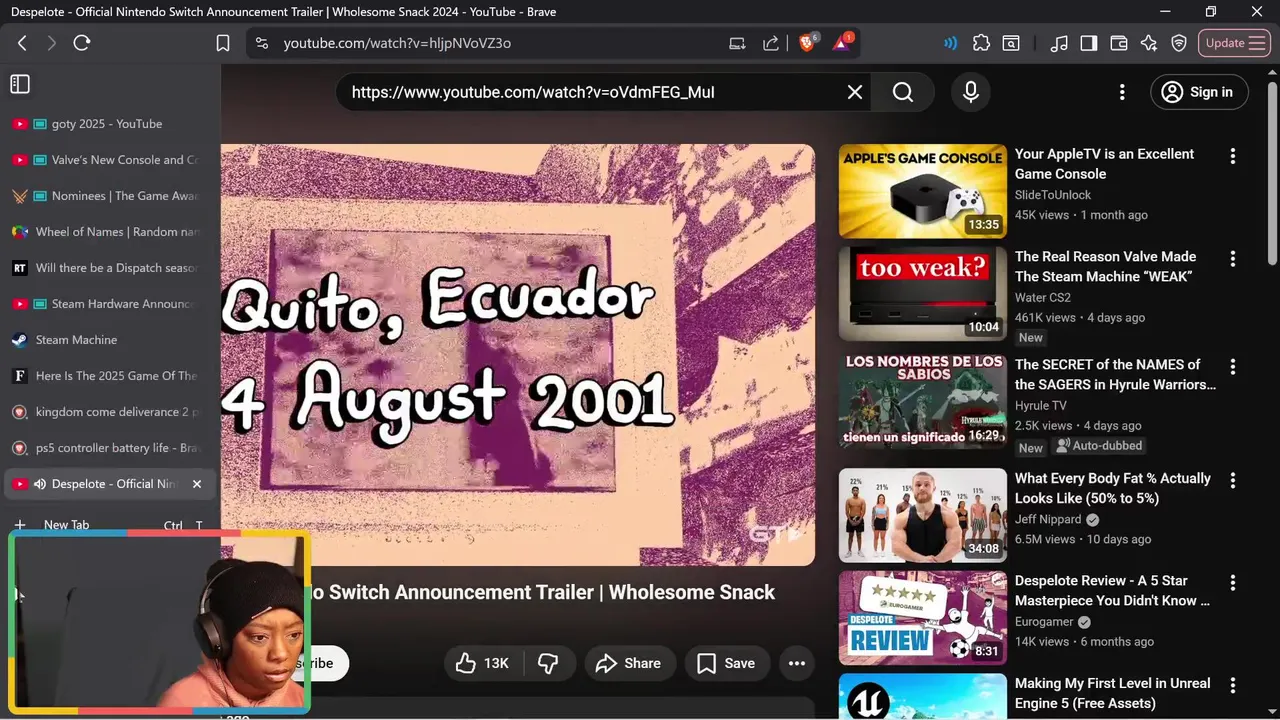
Task: Open more actions ellipsis under video
Action: [x=797, y=663]
